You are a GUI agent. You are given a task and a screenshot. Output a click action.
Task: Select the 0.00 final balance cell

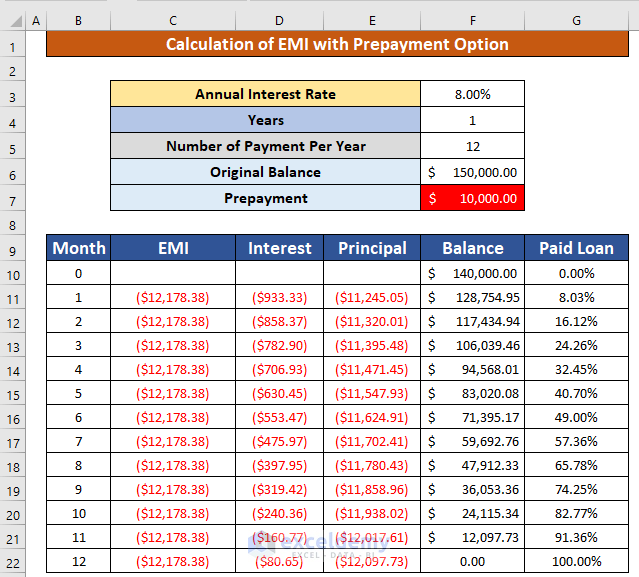click(x=472, y=561)
